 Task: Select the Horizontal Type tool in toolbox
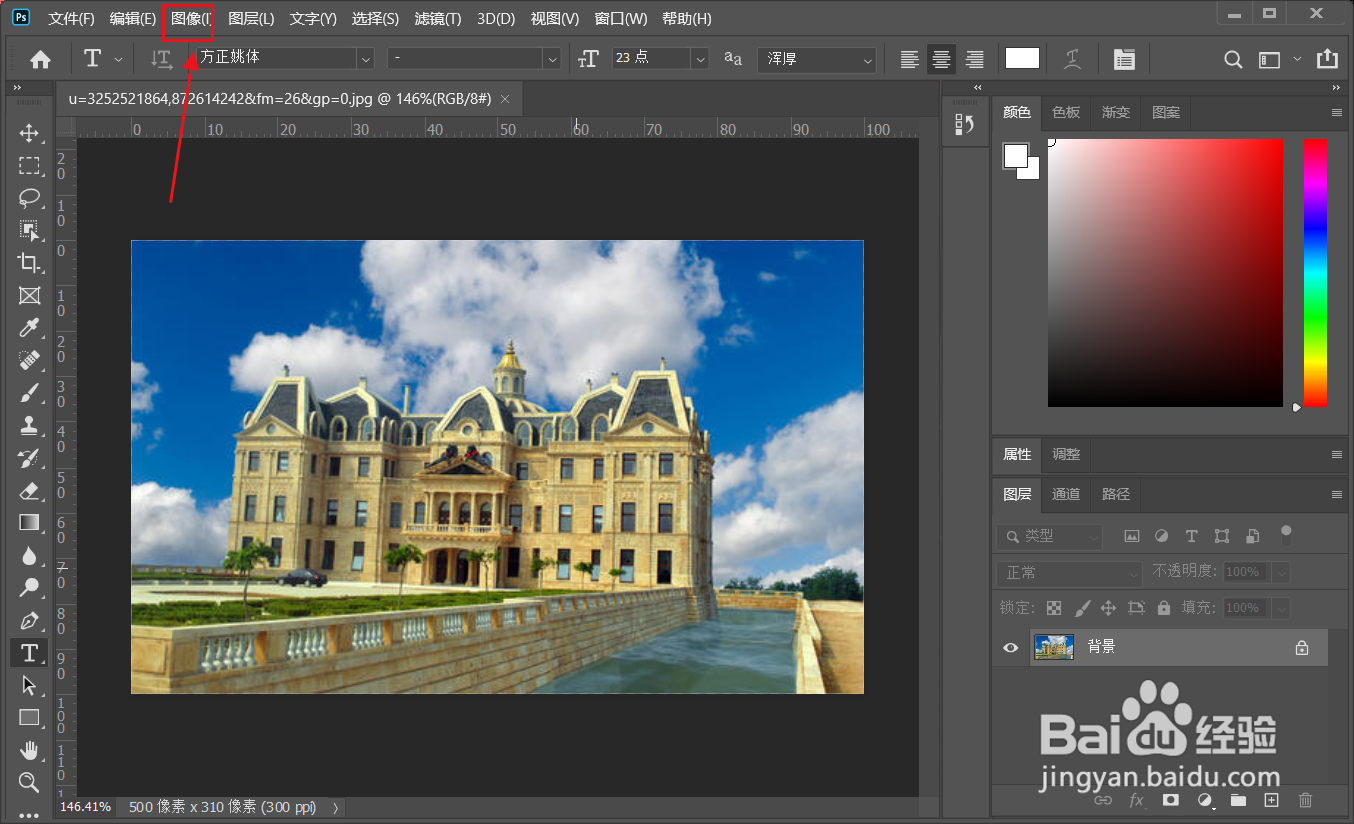[29, 653]
